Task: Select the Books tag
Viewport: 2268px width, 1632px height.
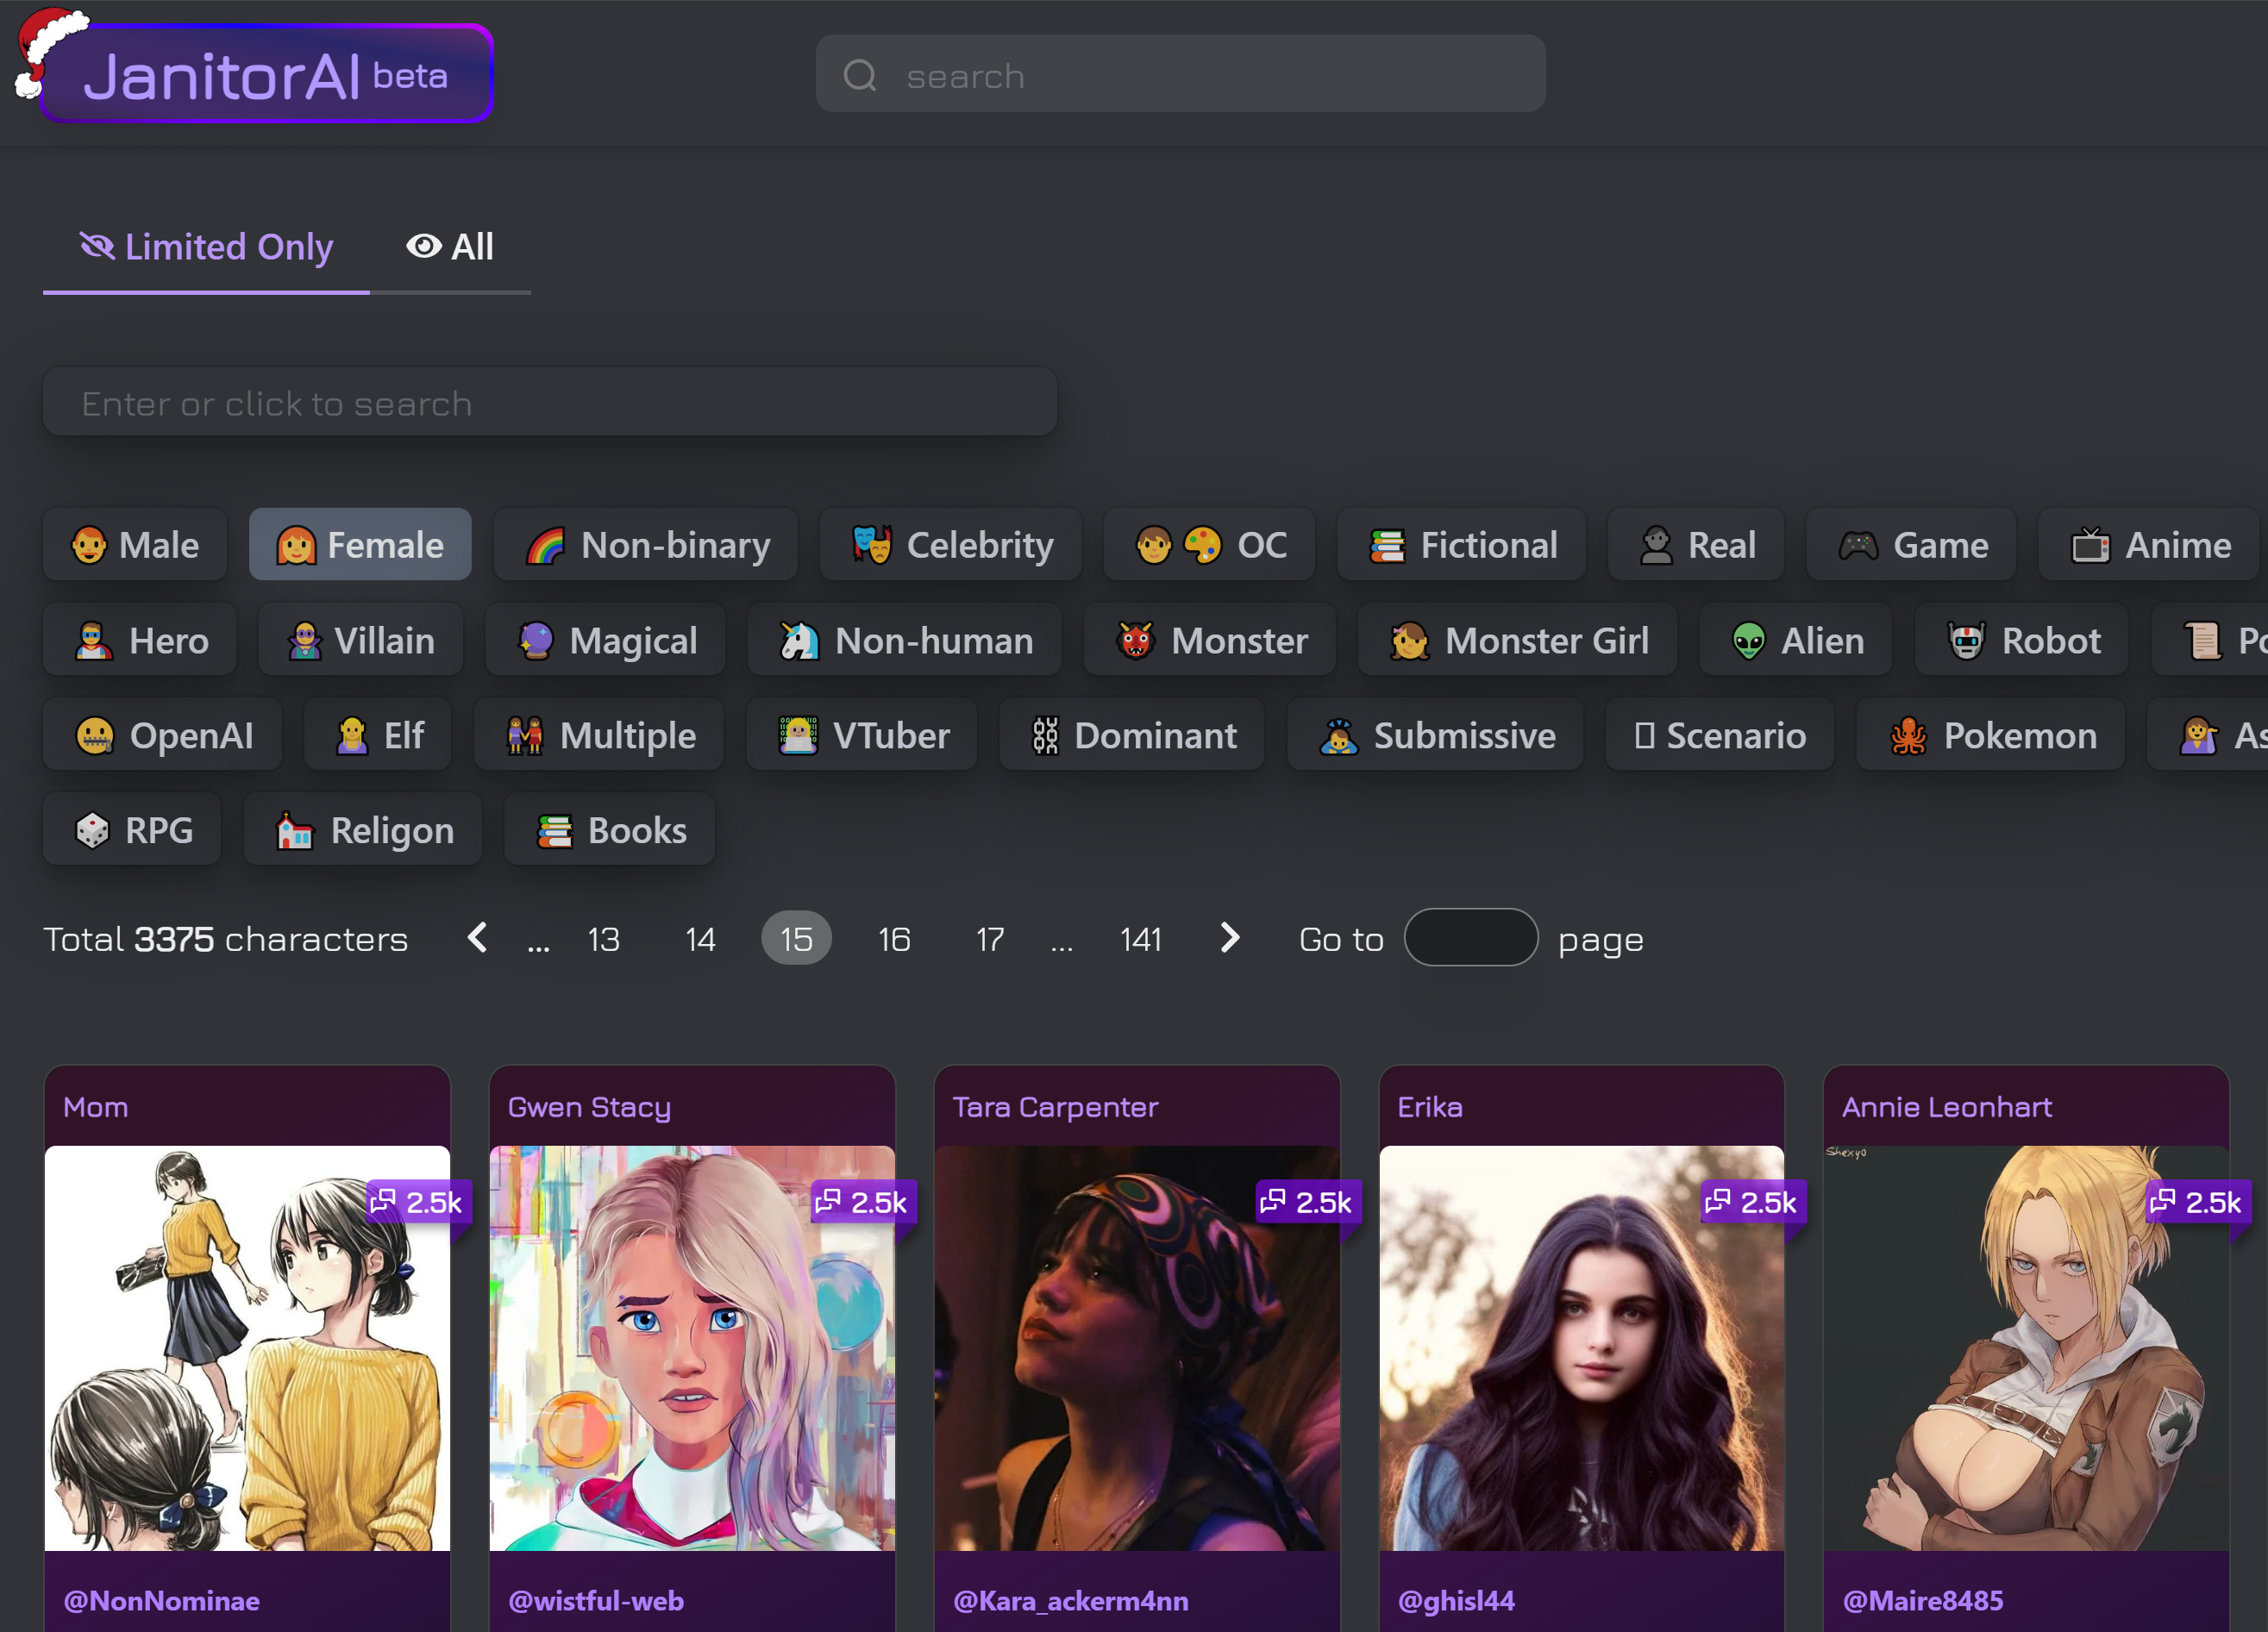Action: [610, 830]
